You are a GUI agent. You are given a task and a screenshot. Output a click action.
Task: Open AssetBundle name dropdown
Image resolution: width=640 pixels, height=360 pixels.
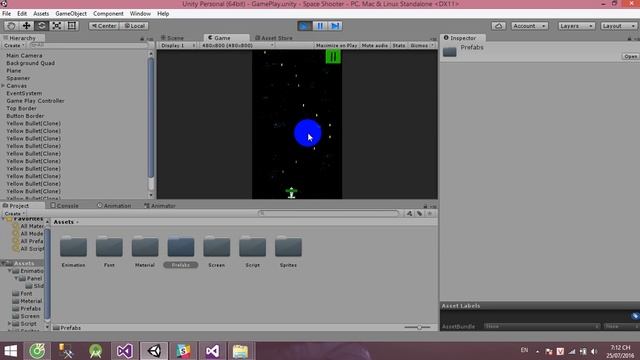(x=542, y=327)
